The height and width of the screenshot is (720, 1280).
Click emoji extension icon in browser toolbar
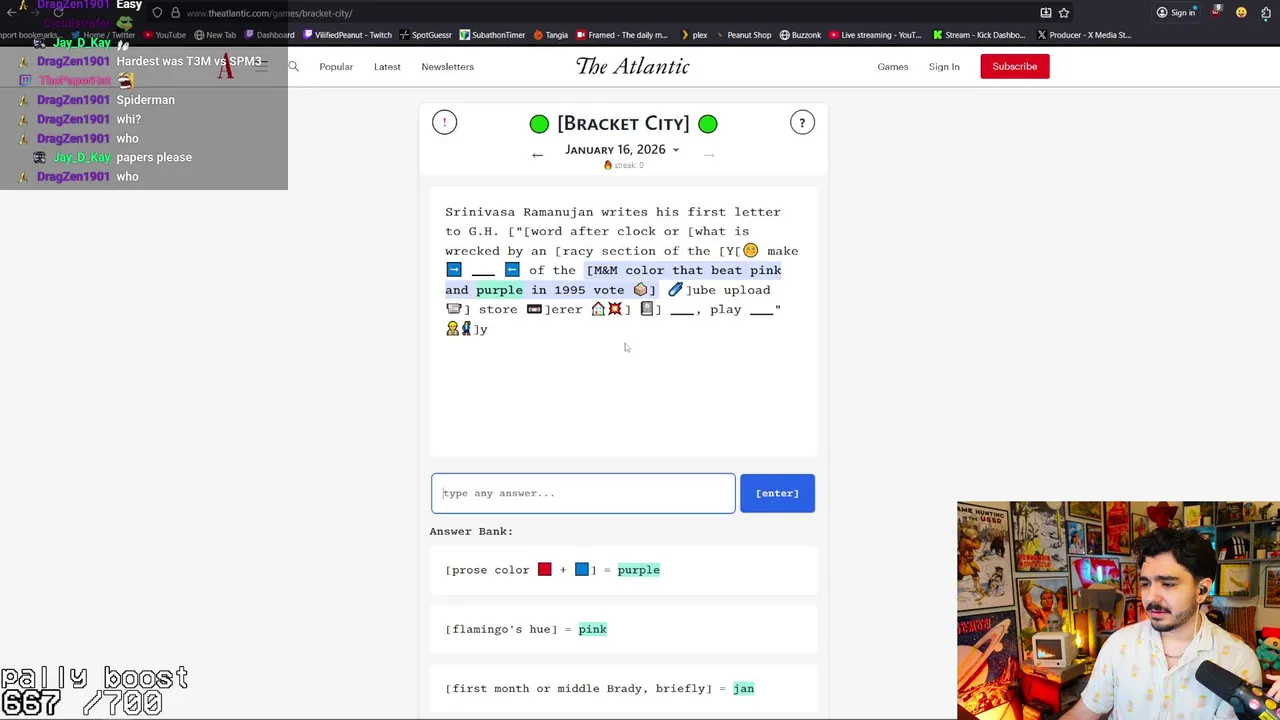click(1241, 13)
